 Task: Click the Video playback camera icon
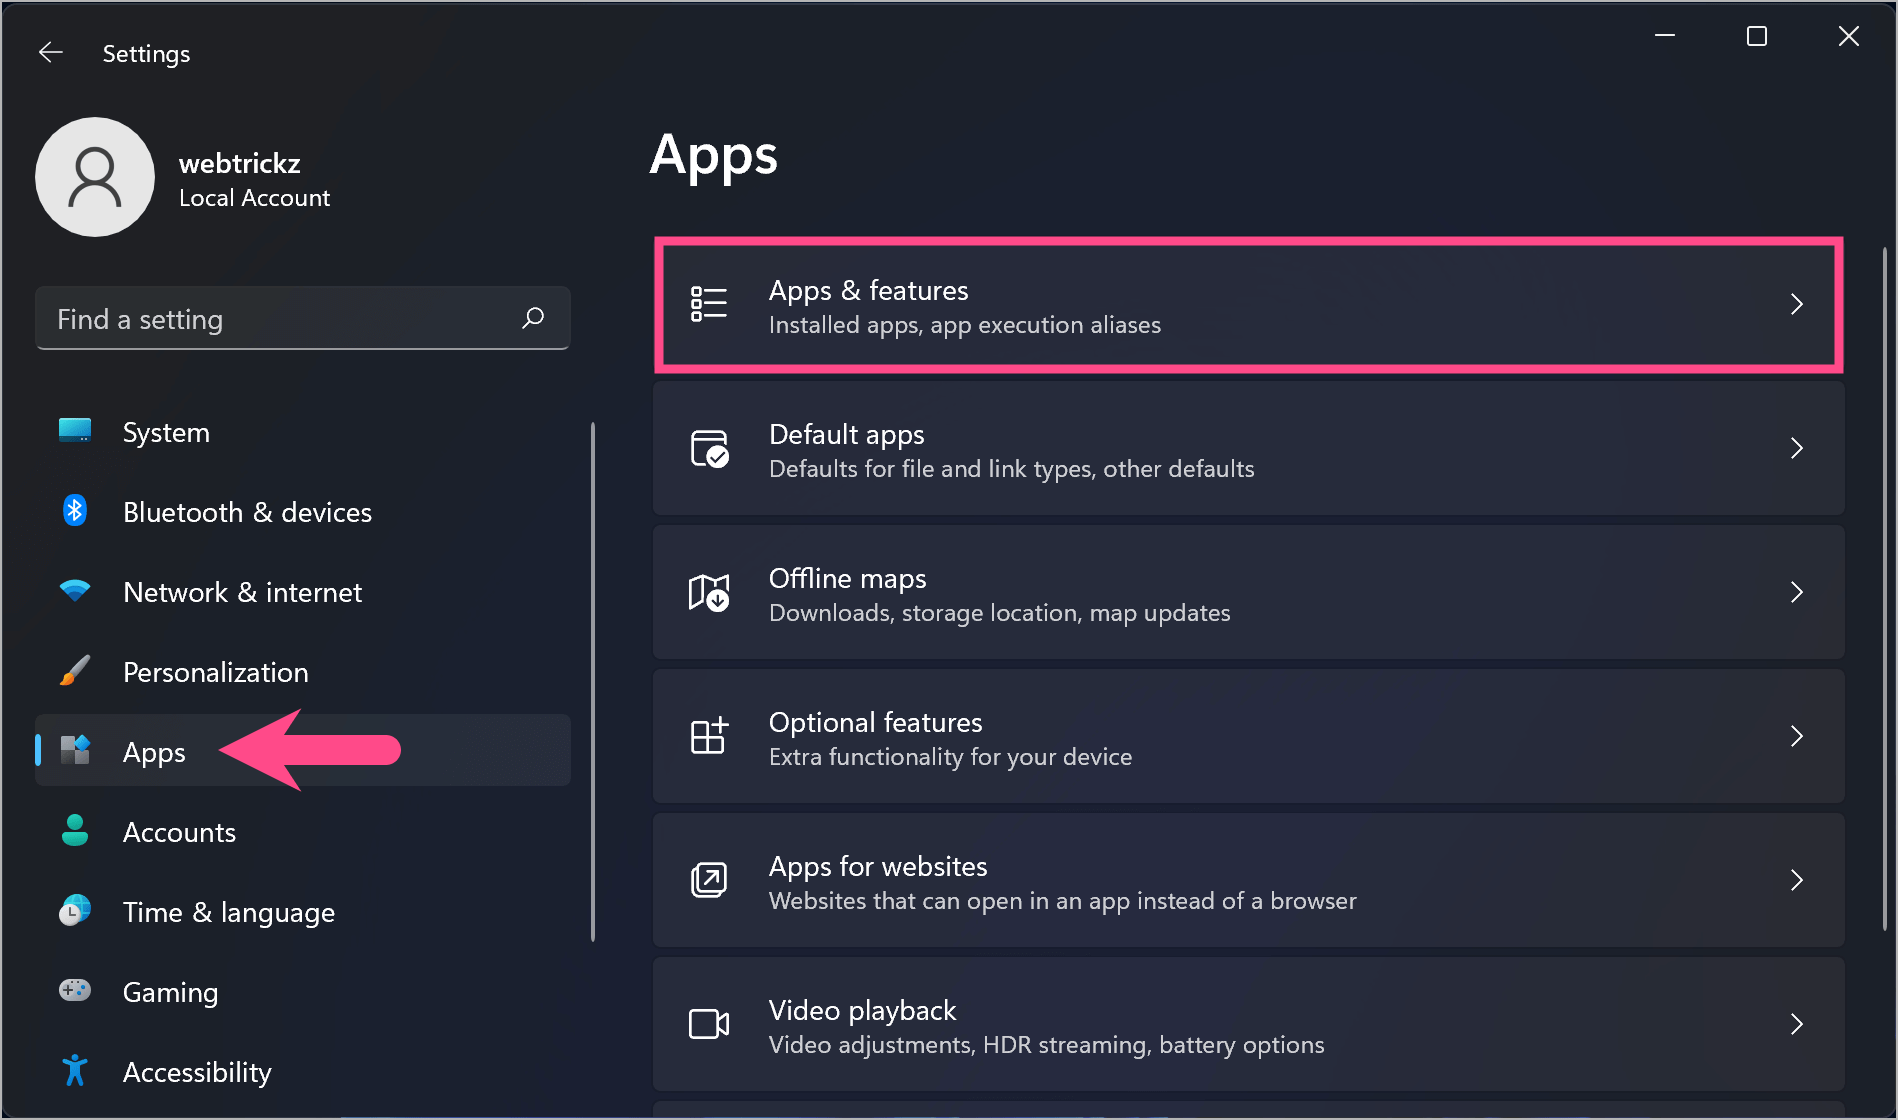pyautogui.click(x=709, y=1024)
